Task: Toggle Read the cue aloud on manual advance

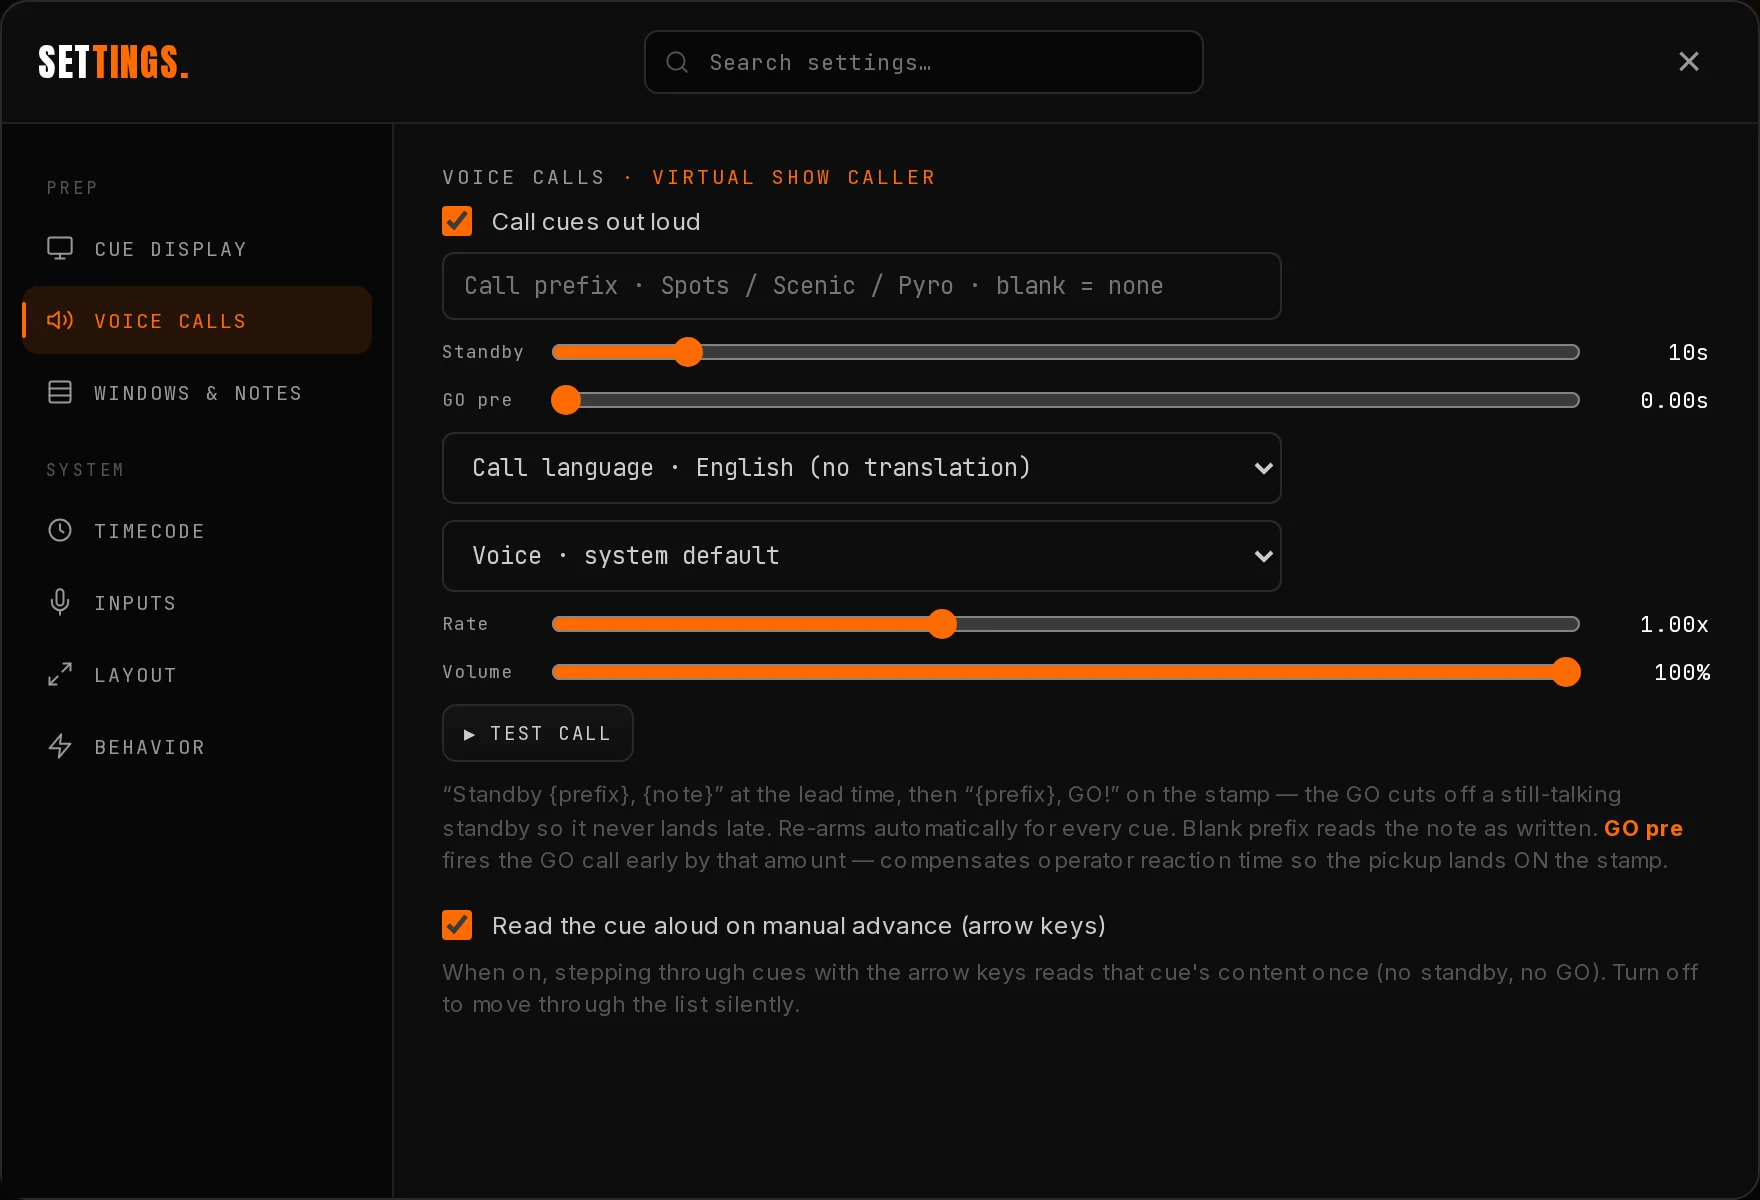Action: pyautogui.click(x=457, y=925)
